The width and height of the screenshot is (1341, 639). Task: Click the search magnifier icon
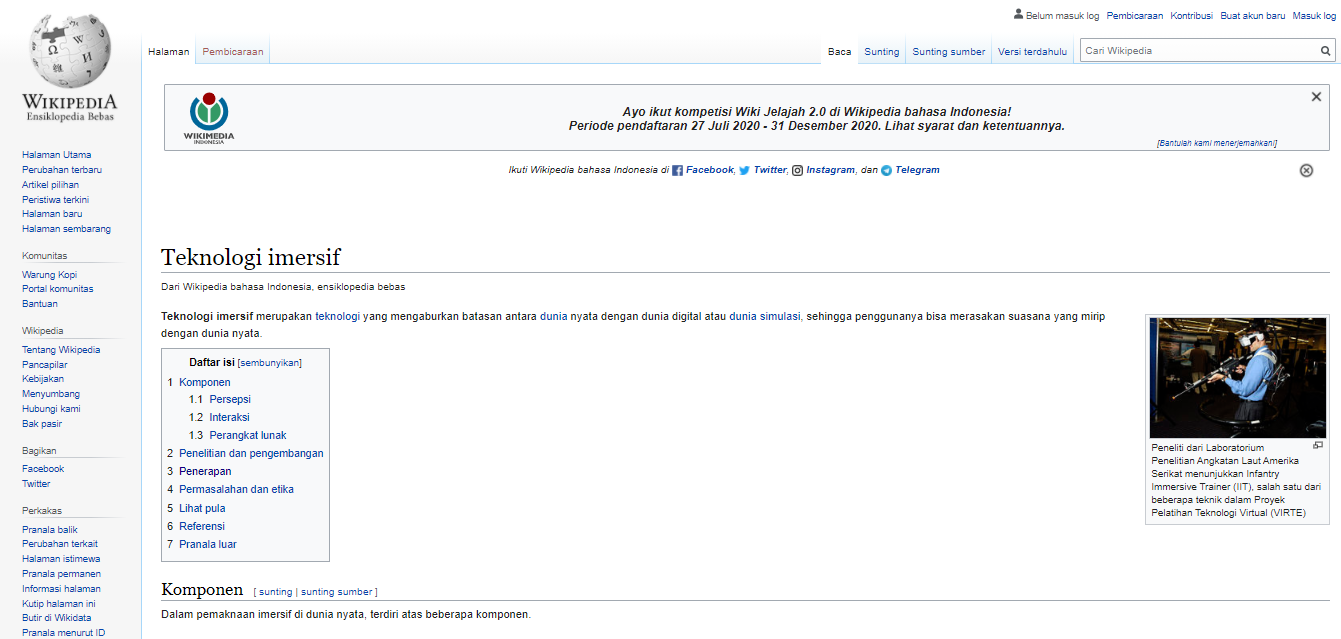pyautogui.click(x=1326, y=51)
